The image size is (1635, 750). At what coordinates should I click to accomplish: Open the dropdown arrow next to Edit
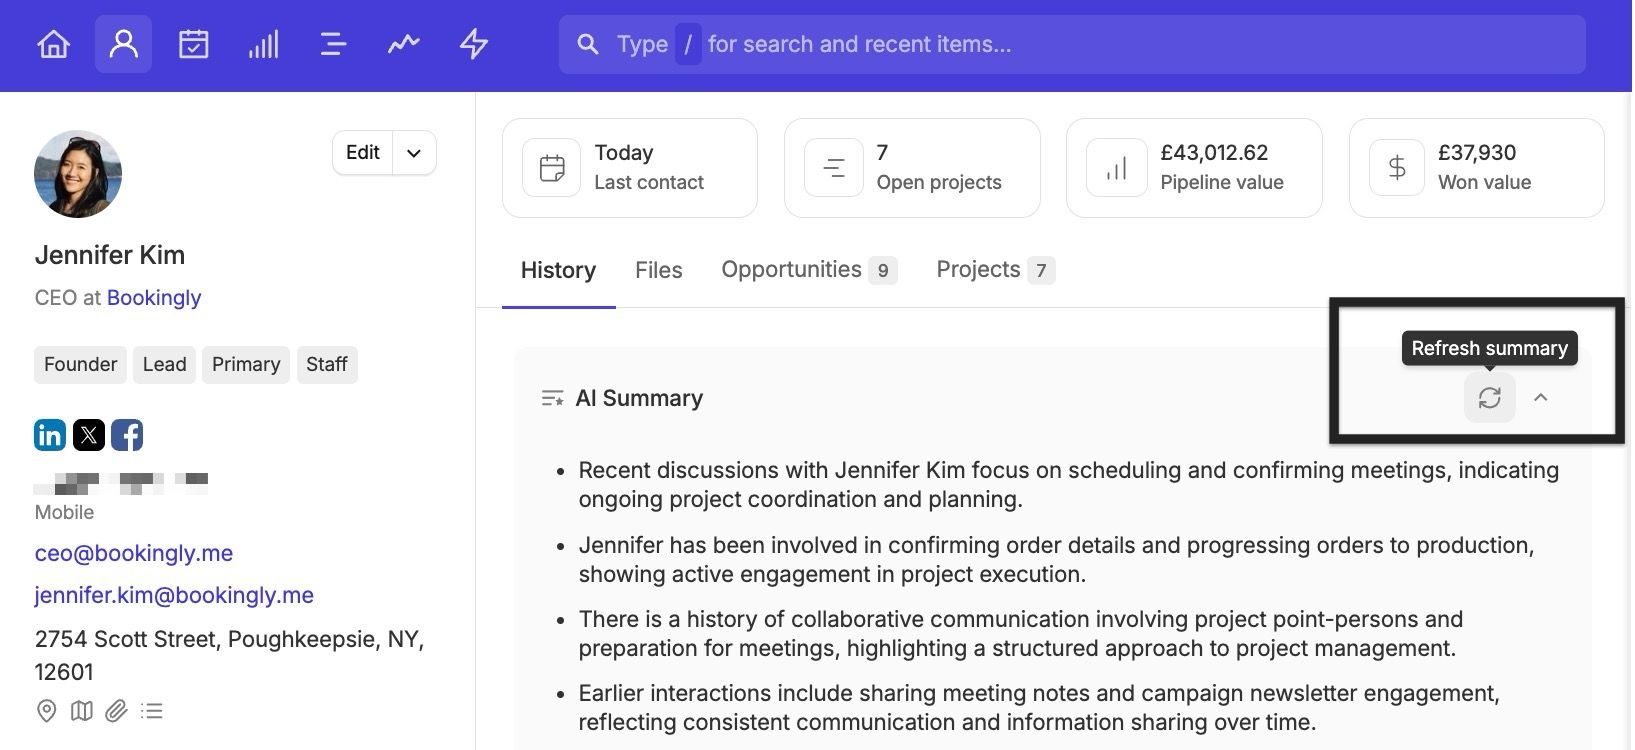click(x=414, y=153)
